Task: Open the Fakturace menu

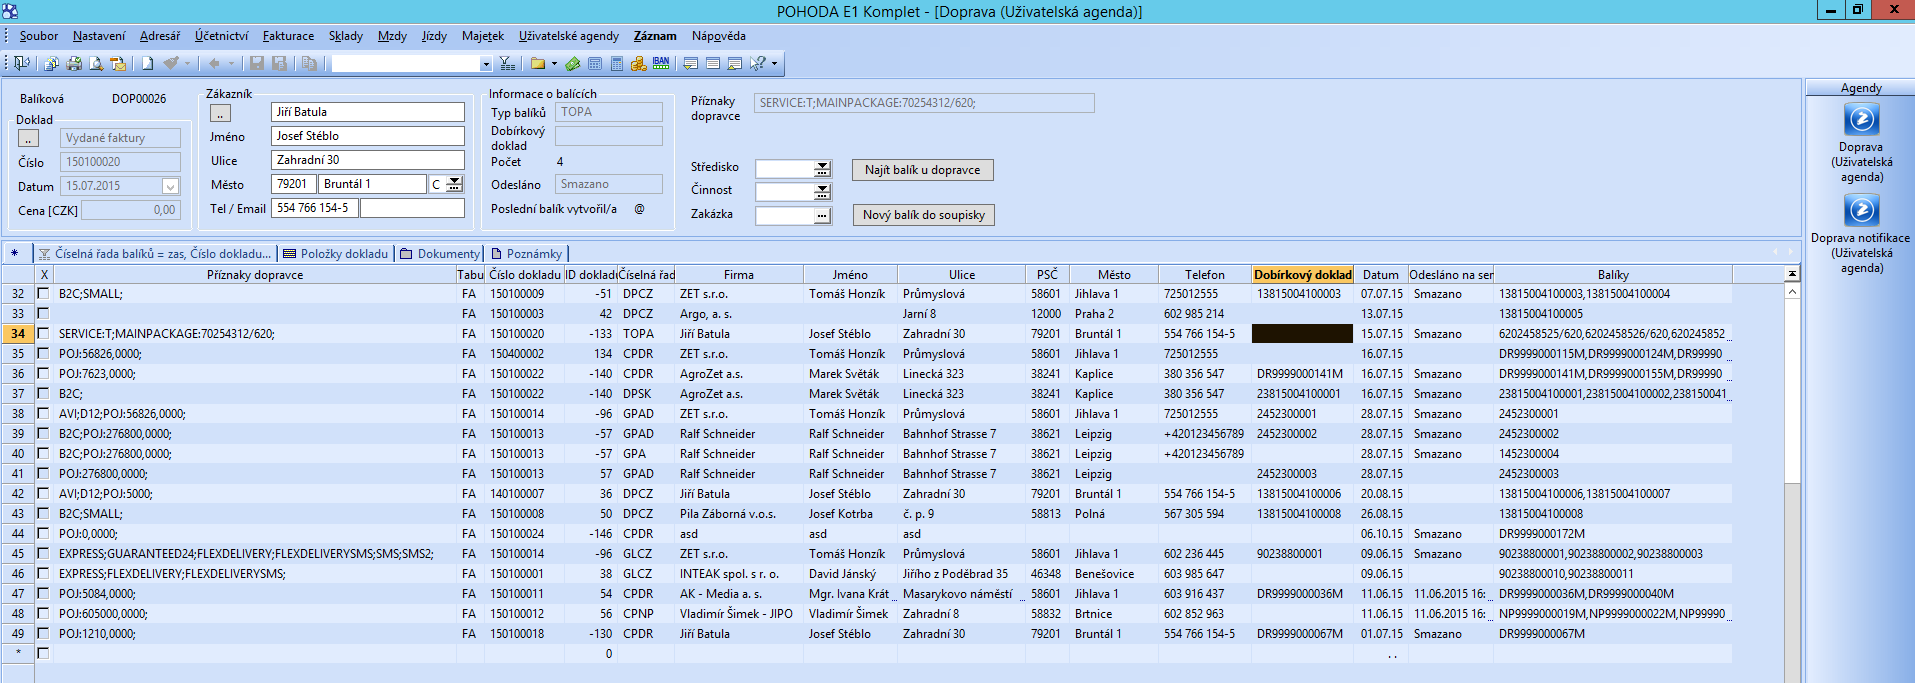Action: click(x=288, y=36)
